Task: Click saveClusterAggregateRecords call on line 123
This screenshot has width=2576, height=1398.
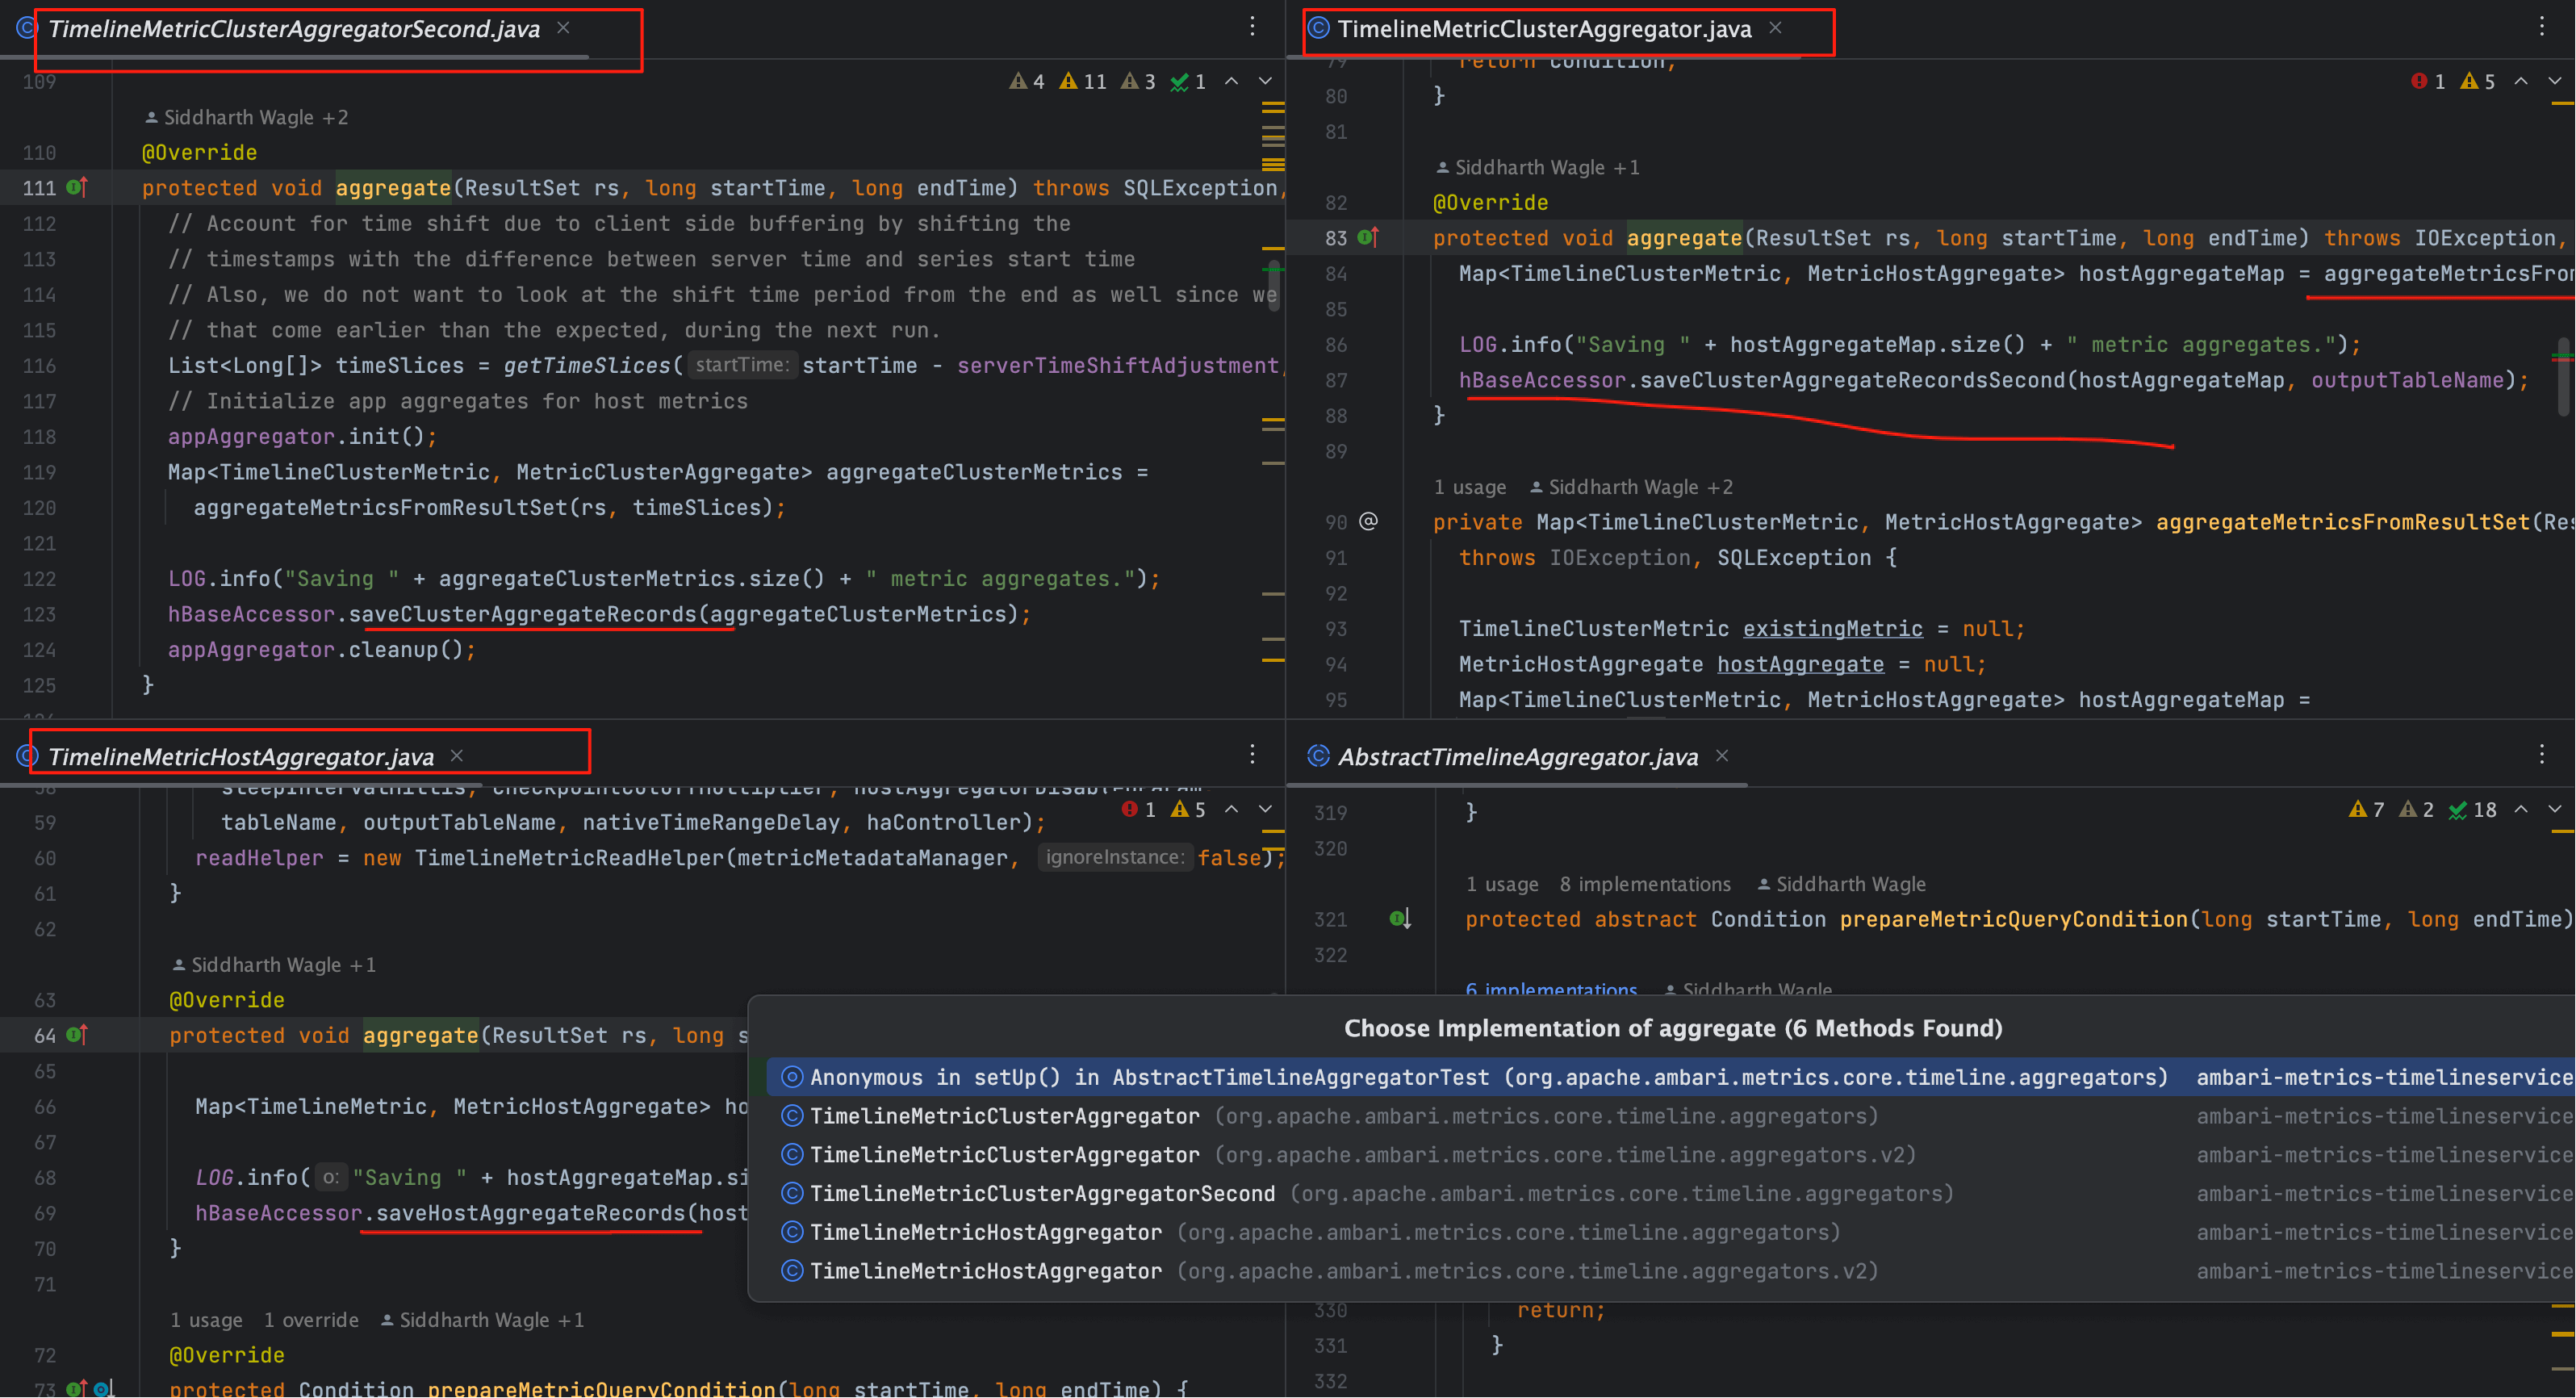Action: point(522,614)
